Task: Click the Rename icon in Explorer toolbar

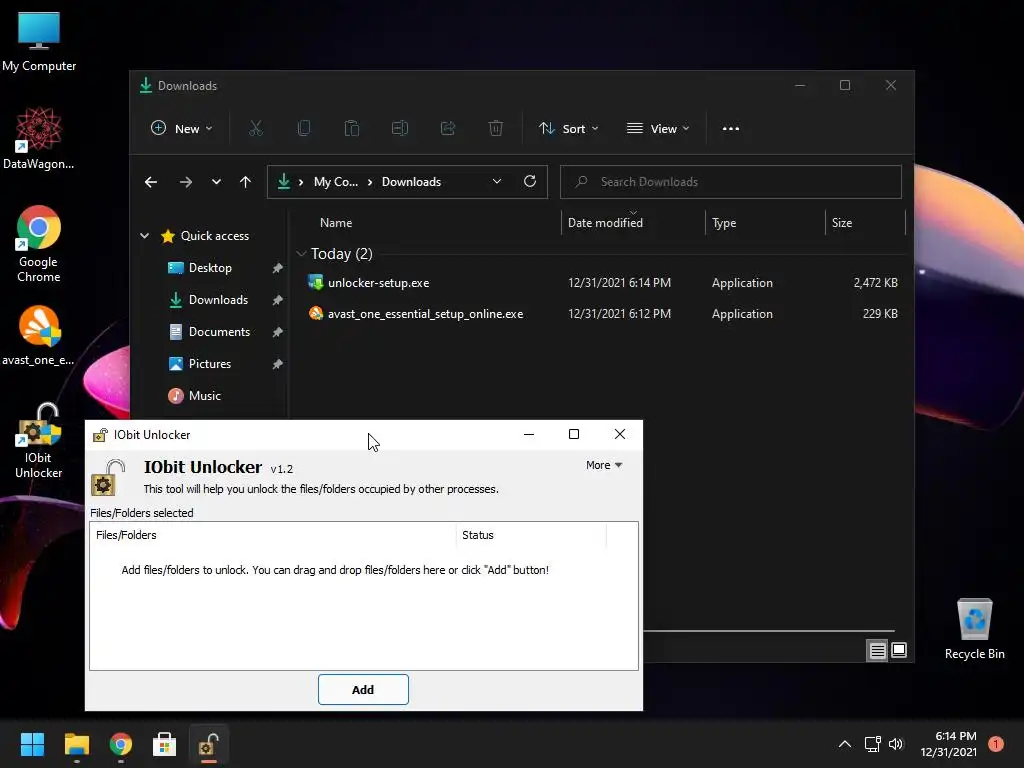Action: click(x=400, y=129)
